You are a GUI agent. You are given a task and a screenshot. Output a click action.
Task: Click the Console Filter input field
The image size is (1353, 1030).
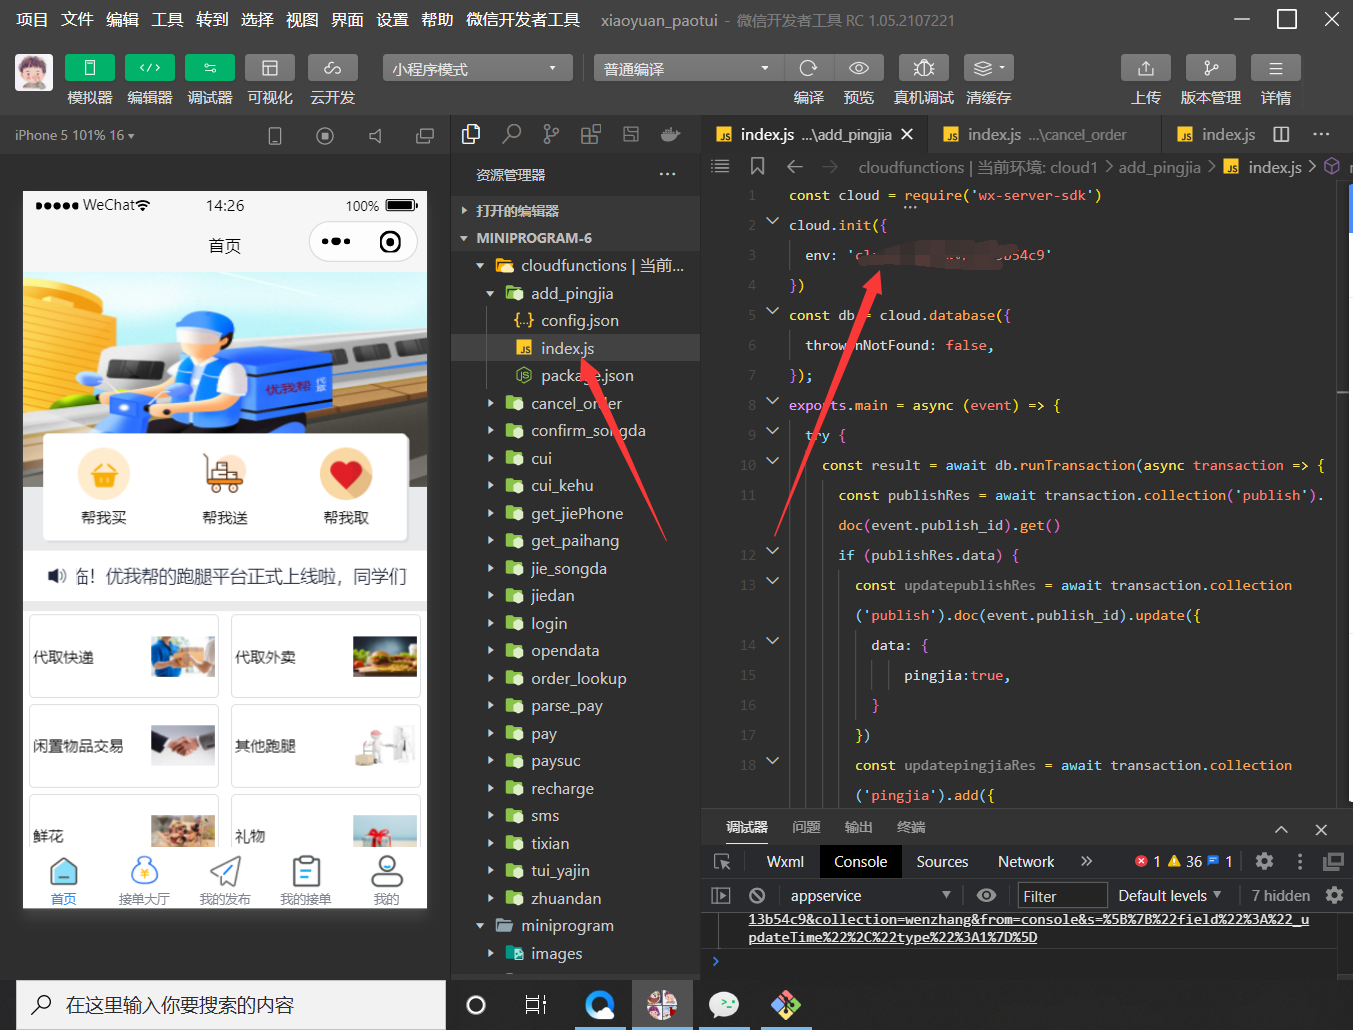1062,895
